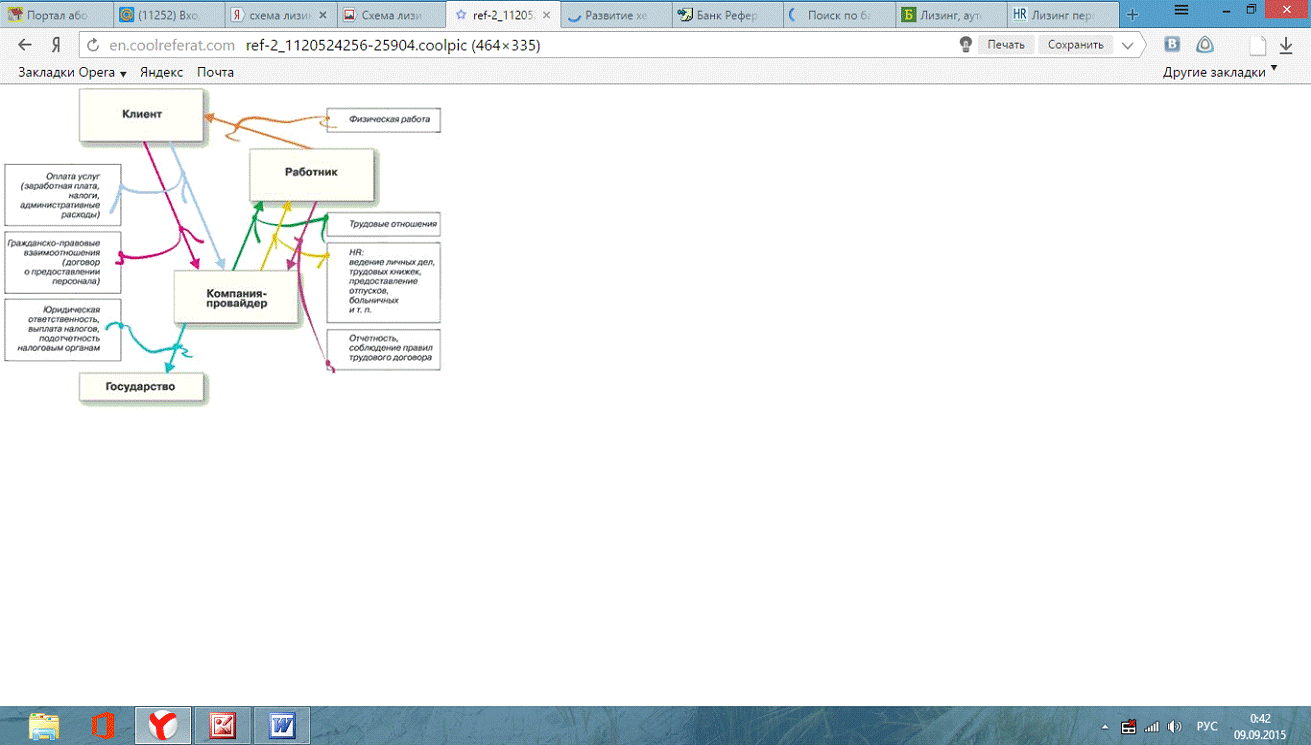This screenshot has width=1311, height=745.
Task: Expand the 'Закладки Opera' bookmarks folder
Action: pyautogui.click(x=72, y=73)
